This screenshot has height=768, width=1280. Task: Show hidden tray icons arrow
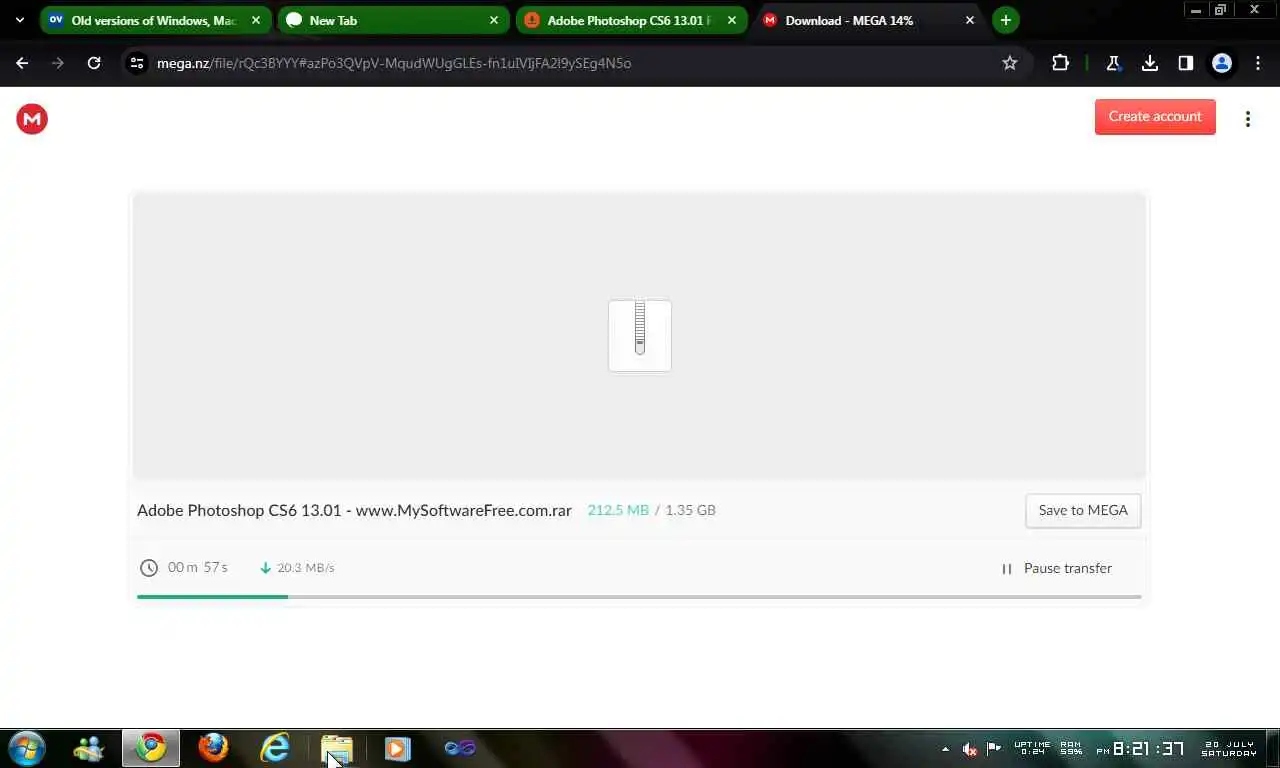[x=945, y=748]
